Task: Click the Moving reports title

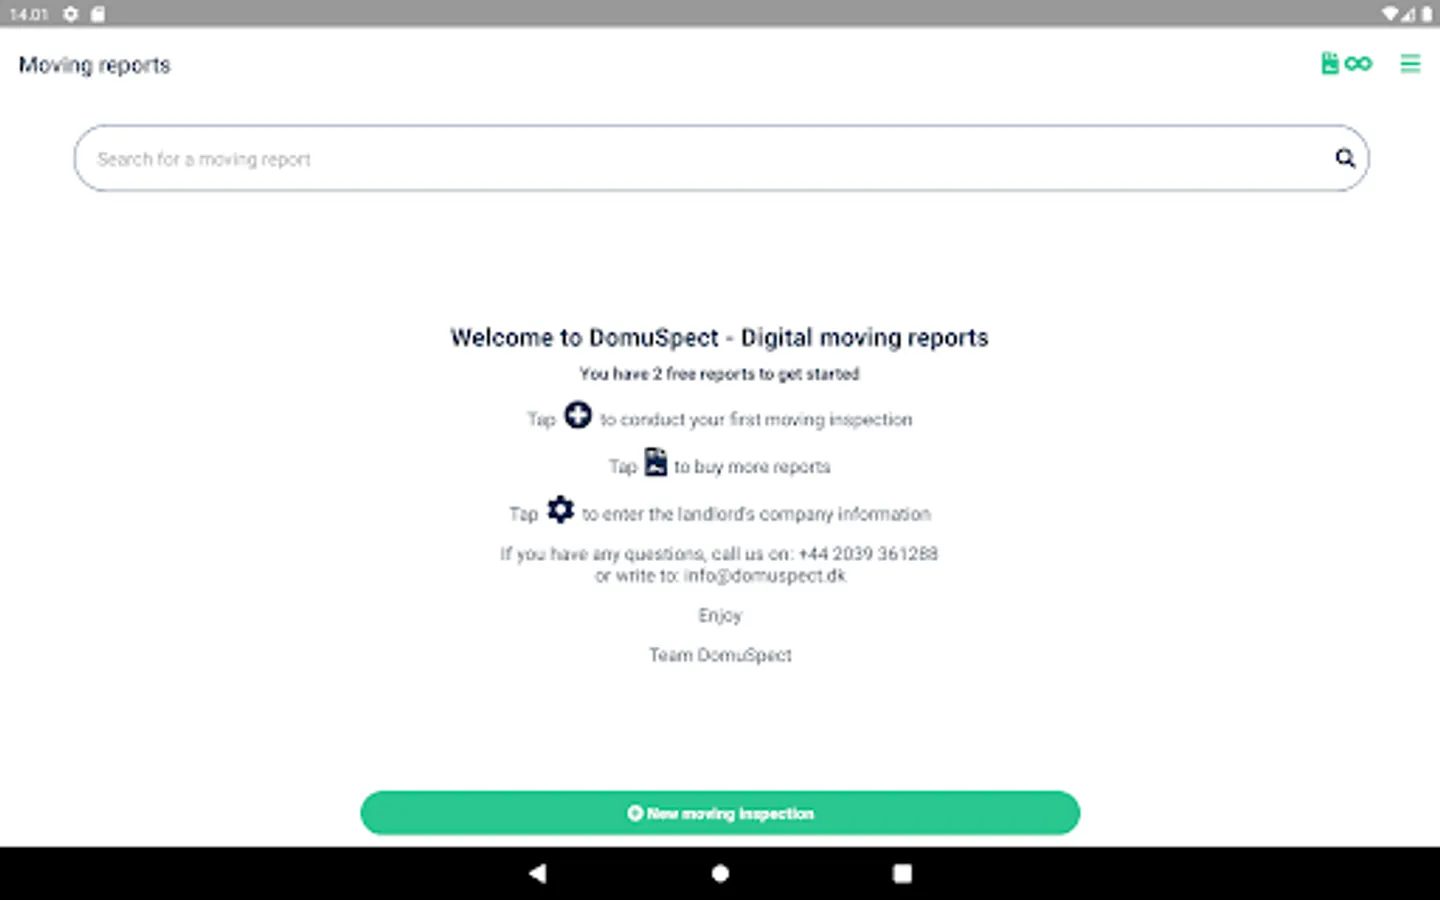Action: point(95,65)
